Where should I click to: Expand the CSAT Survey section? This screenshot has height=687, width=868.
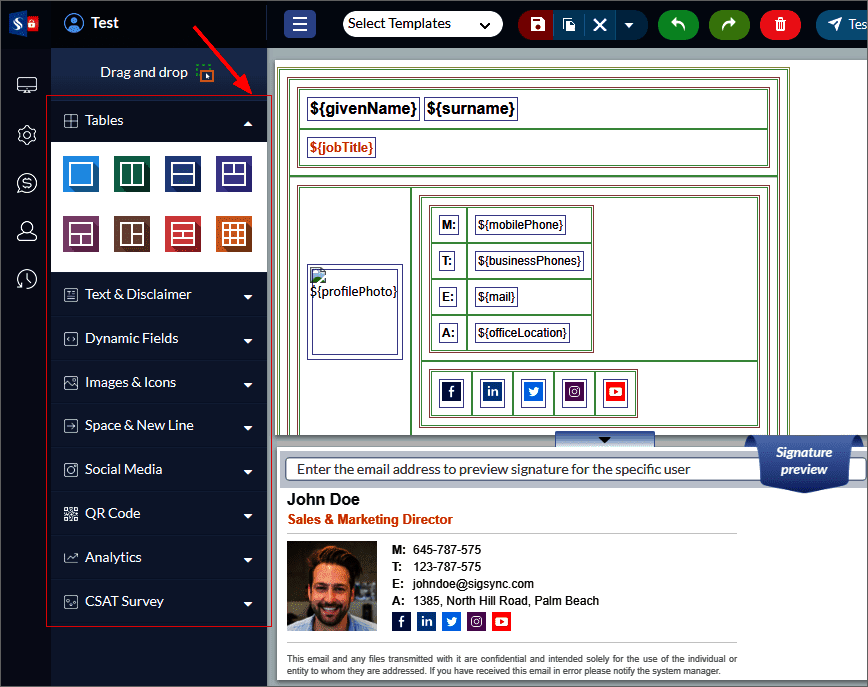159,601
